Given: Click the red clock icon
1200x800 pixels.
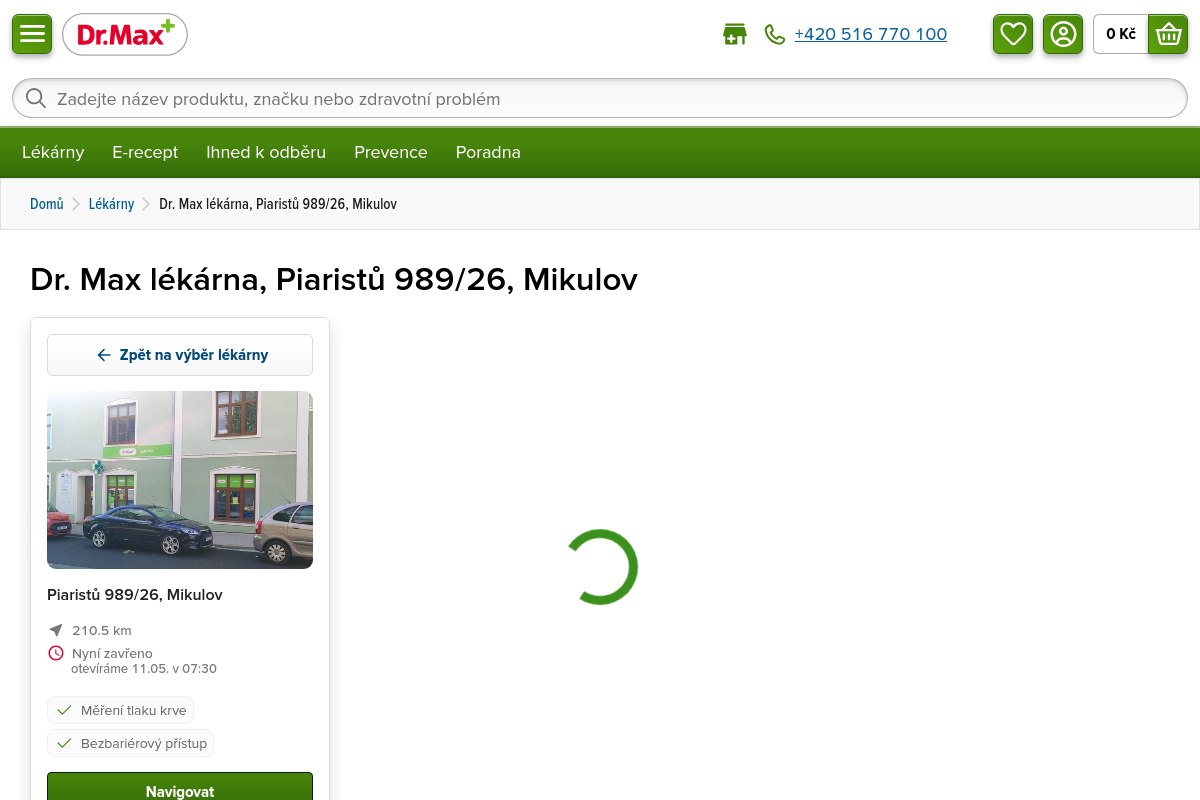Looking at the screenshot, I should [x=56, y=653].
